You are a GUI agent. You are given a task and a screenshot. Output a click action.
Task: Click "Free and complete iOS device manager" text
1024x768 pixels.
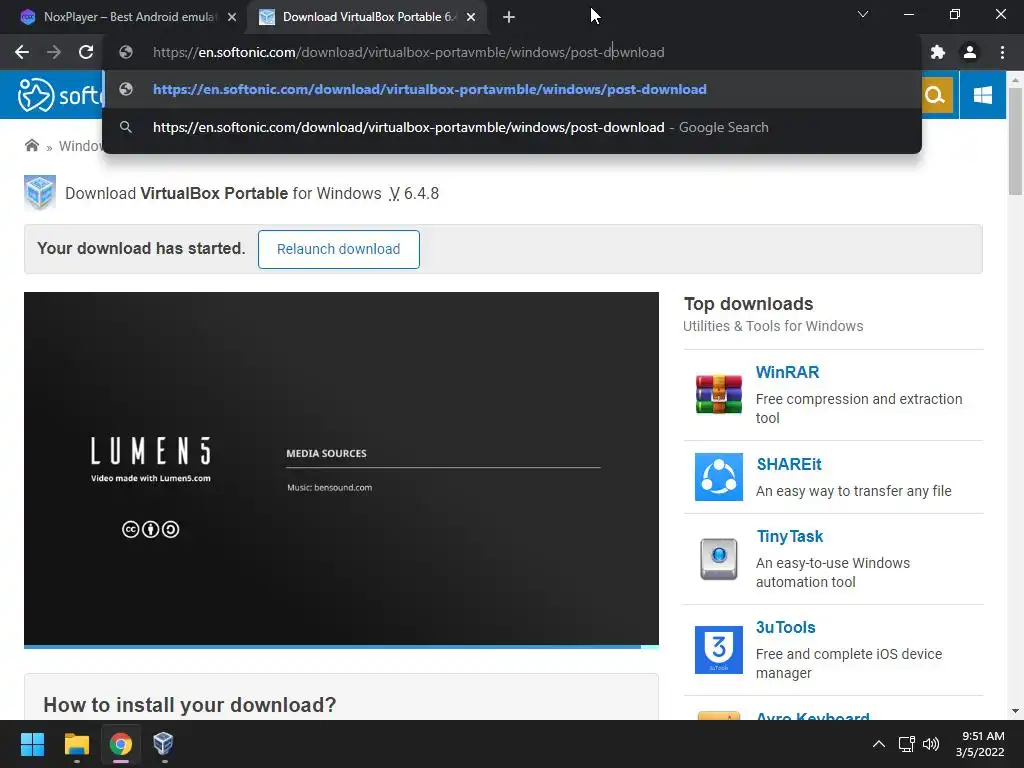[848, 663]
